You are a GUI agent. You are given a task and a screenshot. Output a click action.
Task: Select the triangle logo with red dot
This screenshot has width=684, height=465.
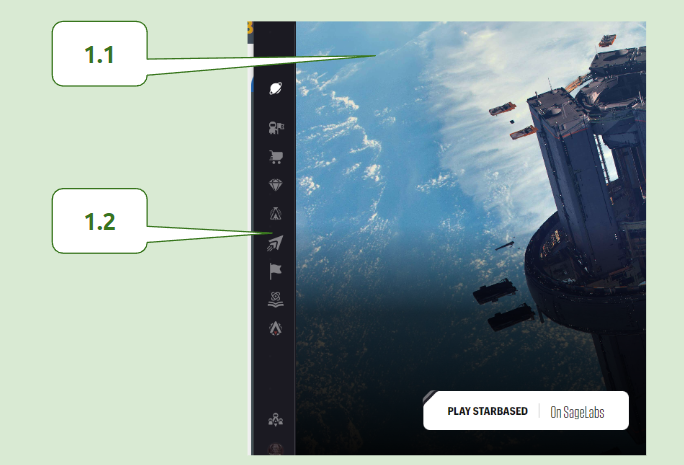tap(276, 328)
